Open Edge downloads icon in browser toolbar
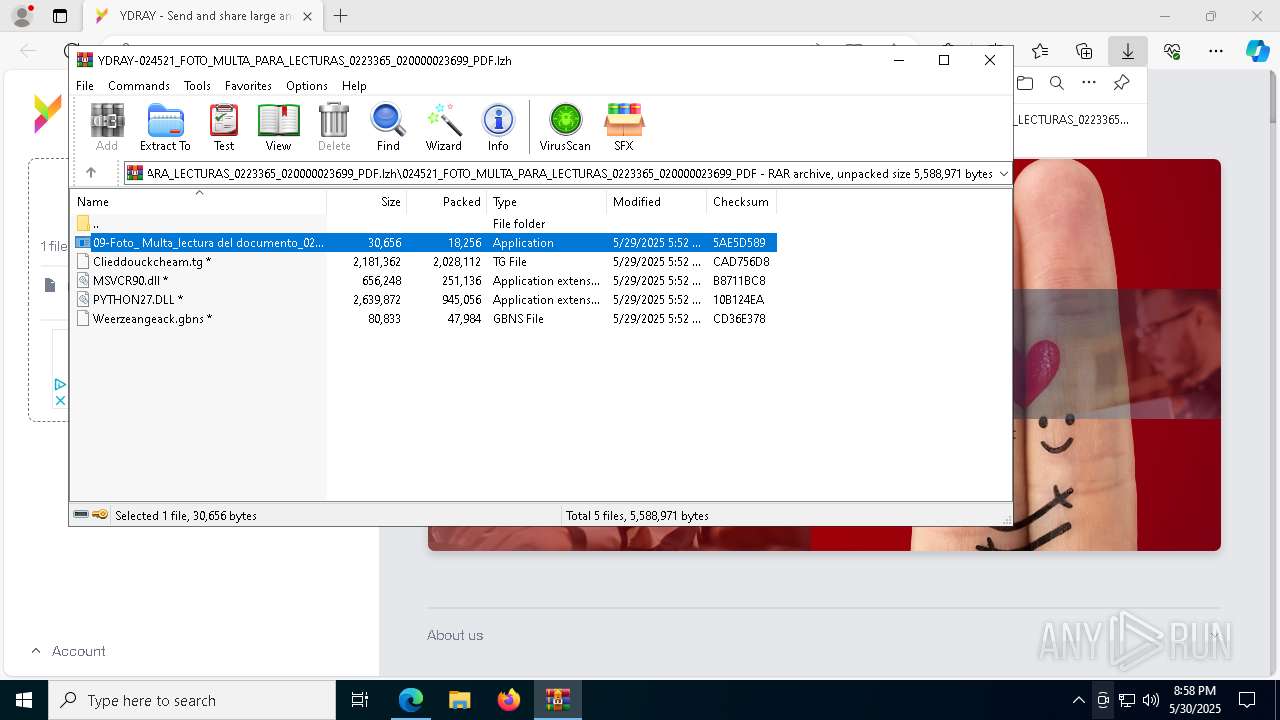The width and height of the screenshot is (1280, 720). point(1127,51)
